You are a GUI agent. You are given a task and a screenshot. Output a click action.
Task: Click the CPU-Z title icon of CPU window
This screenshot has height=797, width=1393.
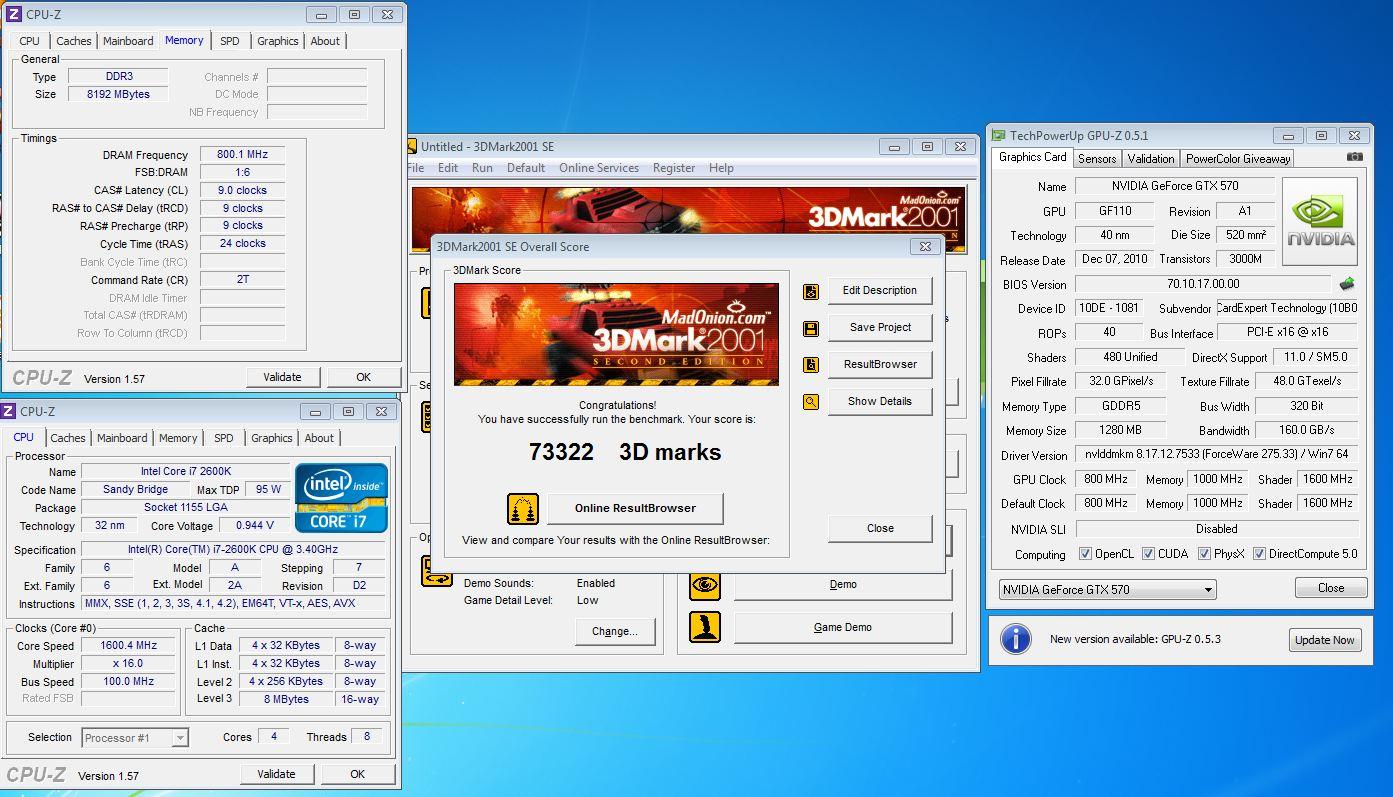point(8,411)
